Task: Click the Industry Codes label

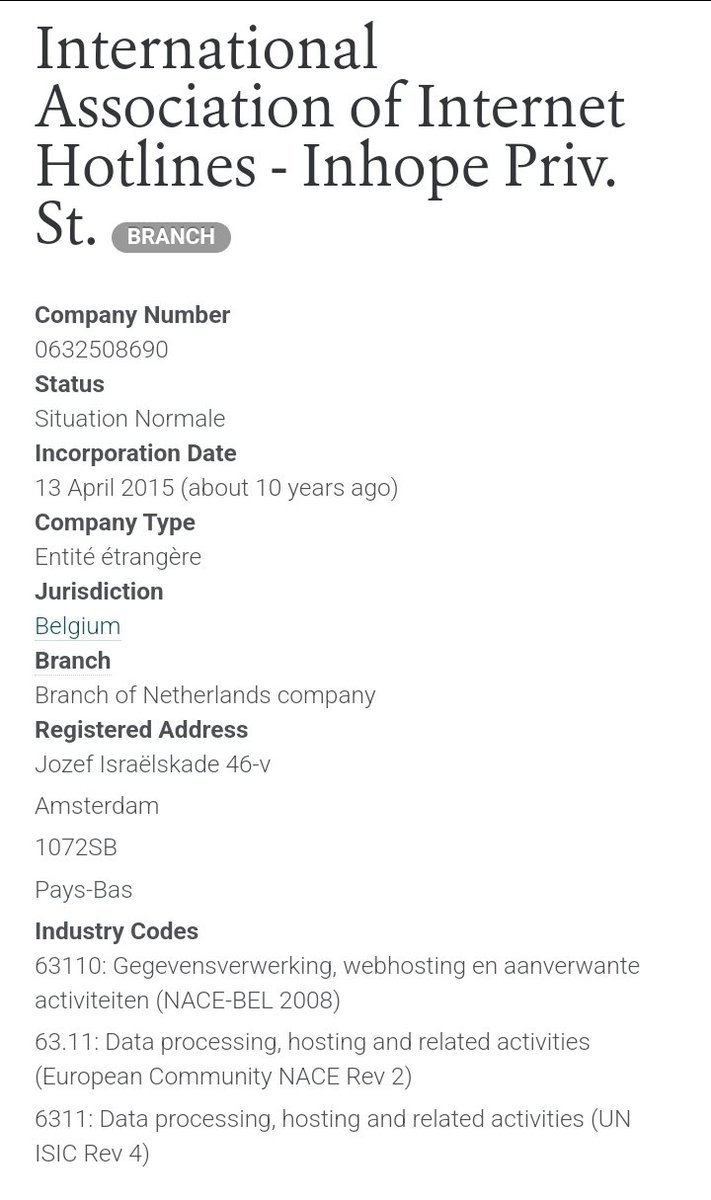Action: coord(116,931)
